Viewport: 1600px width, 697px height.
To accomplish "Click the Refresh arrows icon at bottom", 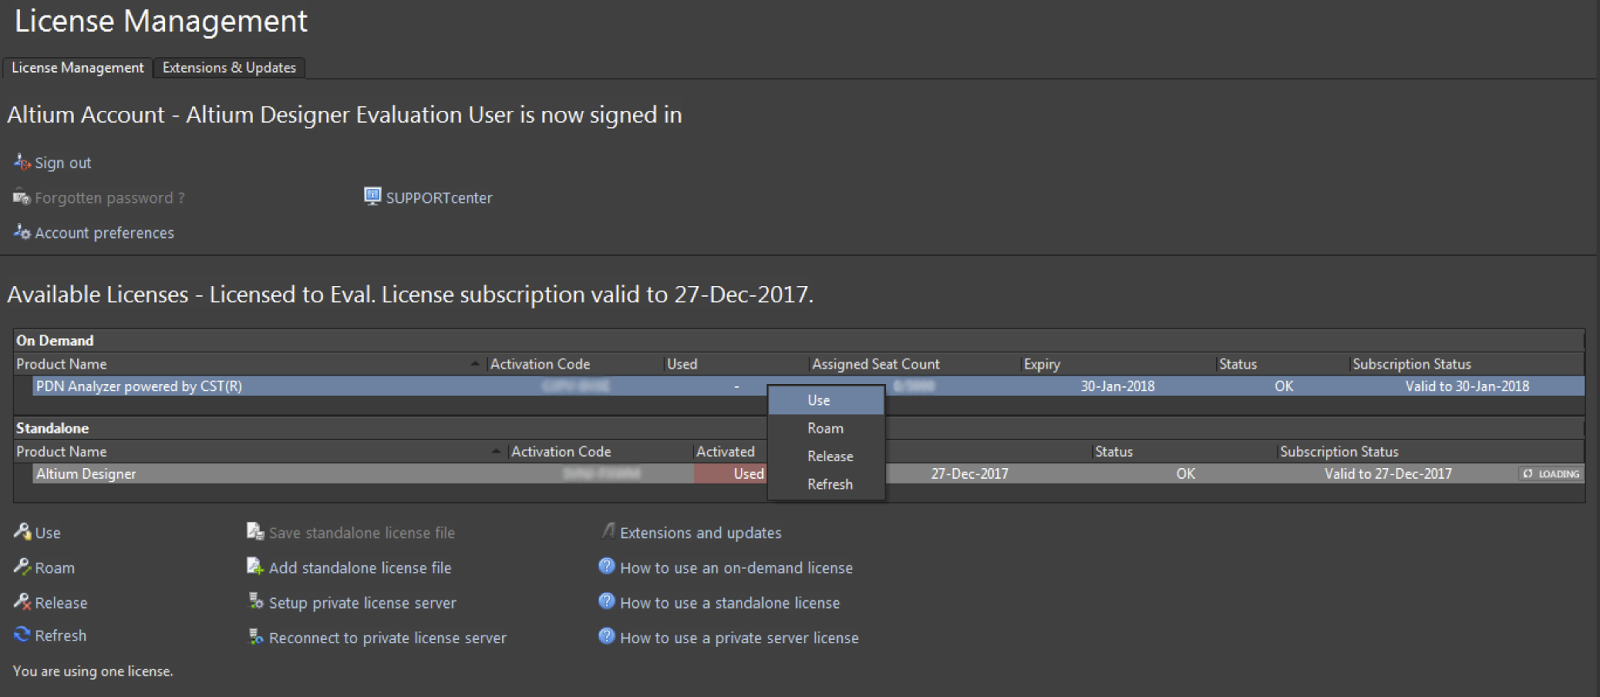I will point(22,635).
